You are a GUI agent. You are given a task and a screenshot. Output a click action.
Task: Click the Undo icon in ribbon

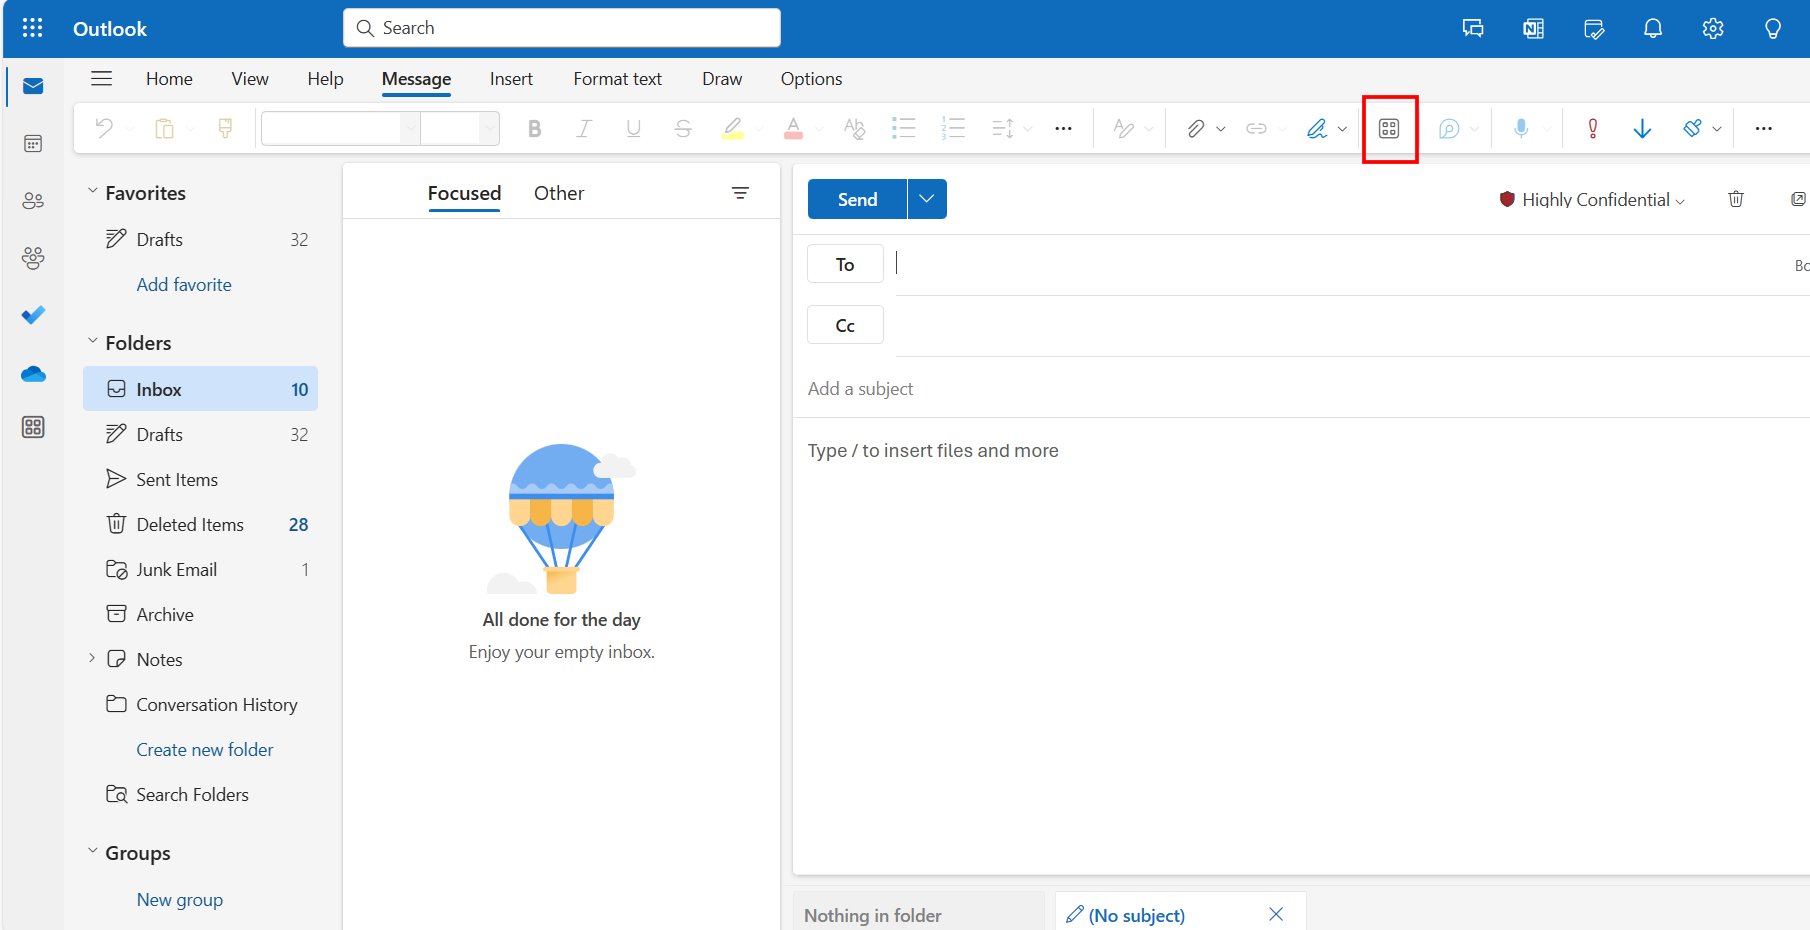pyautogui.click(x=104, y=128)
